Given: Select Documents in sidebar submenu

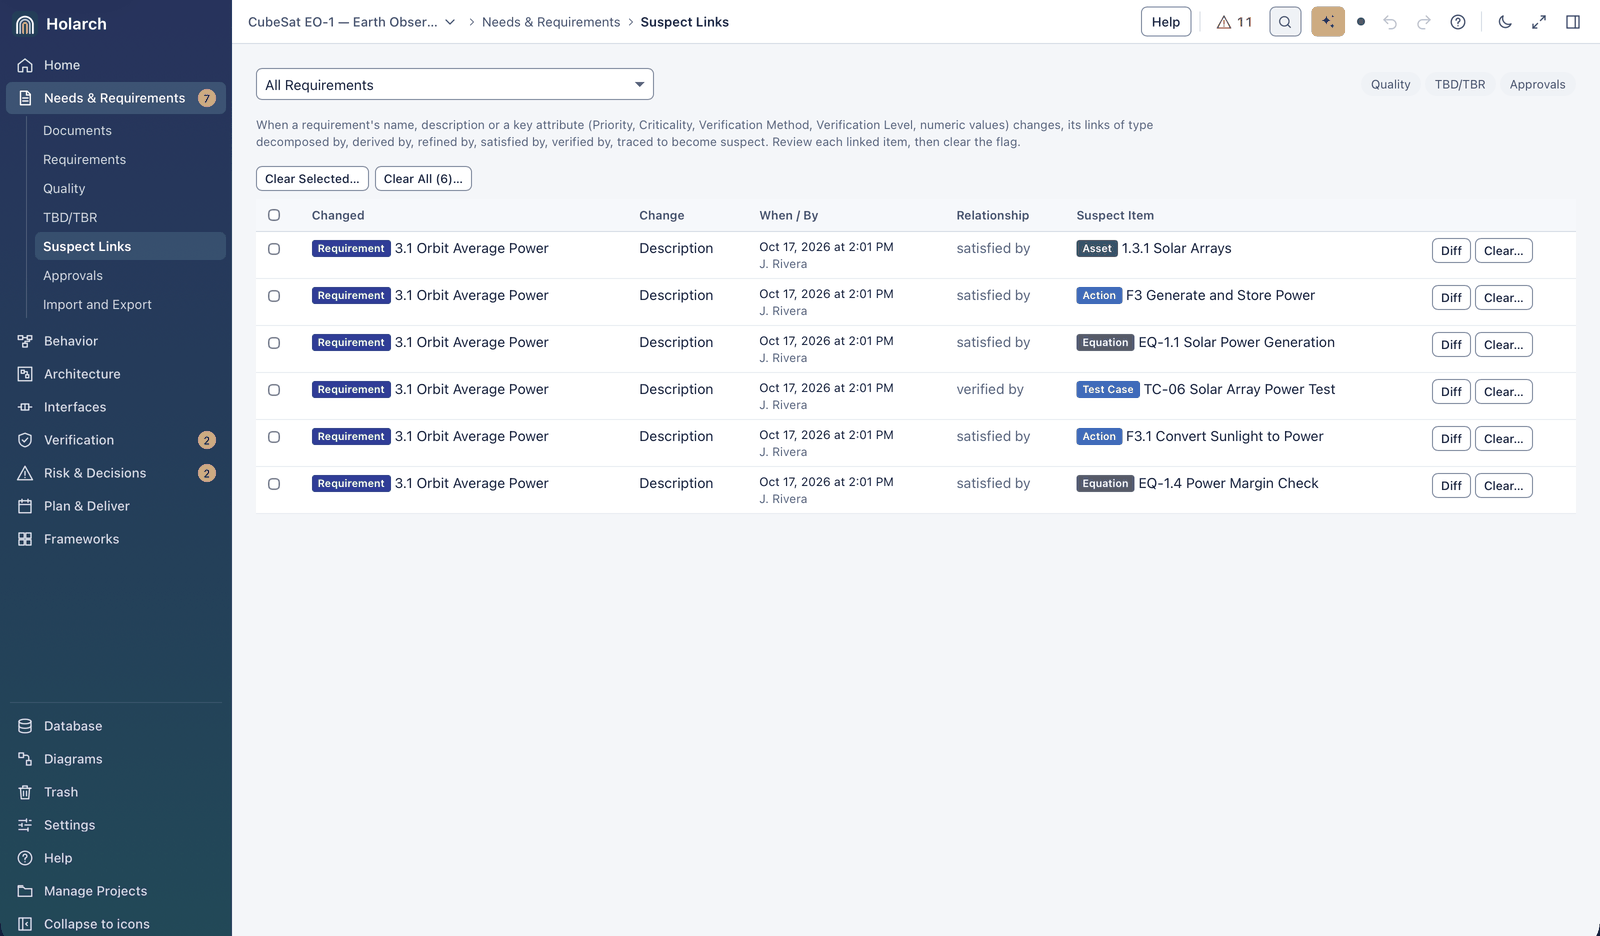Looking at the screenshot, I should tap(130, 130).
